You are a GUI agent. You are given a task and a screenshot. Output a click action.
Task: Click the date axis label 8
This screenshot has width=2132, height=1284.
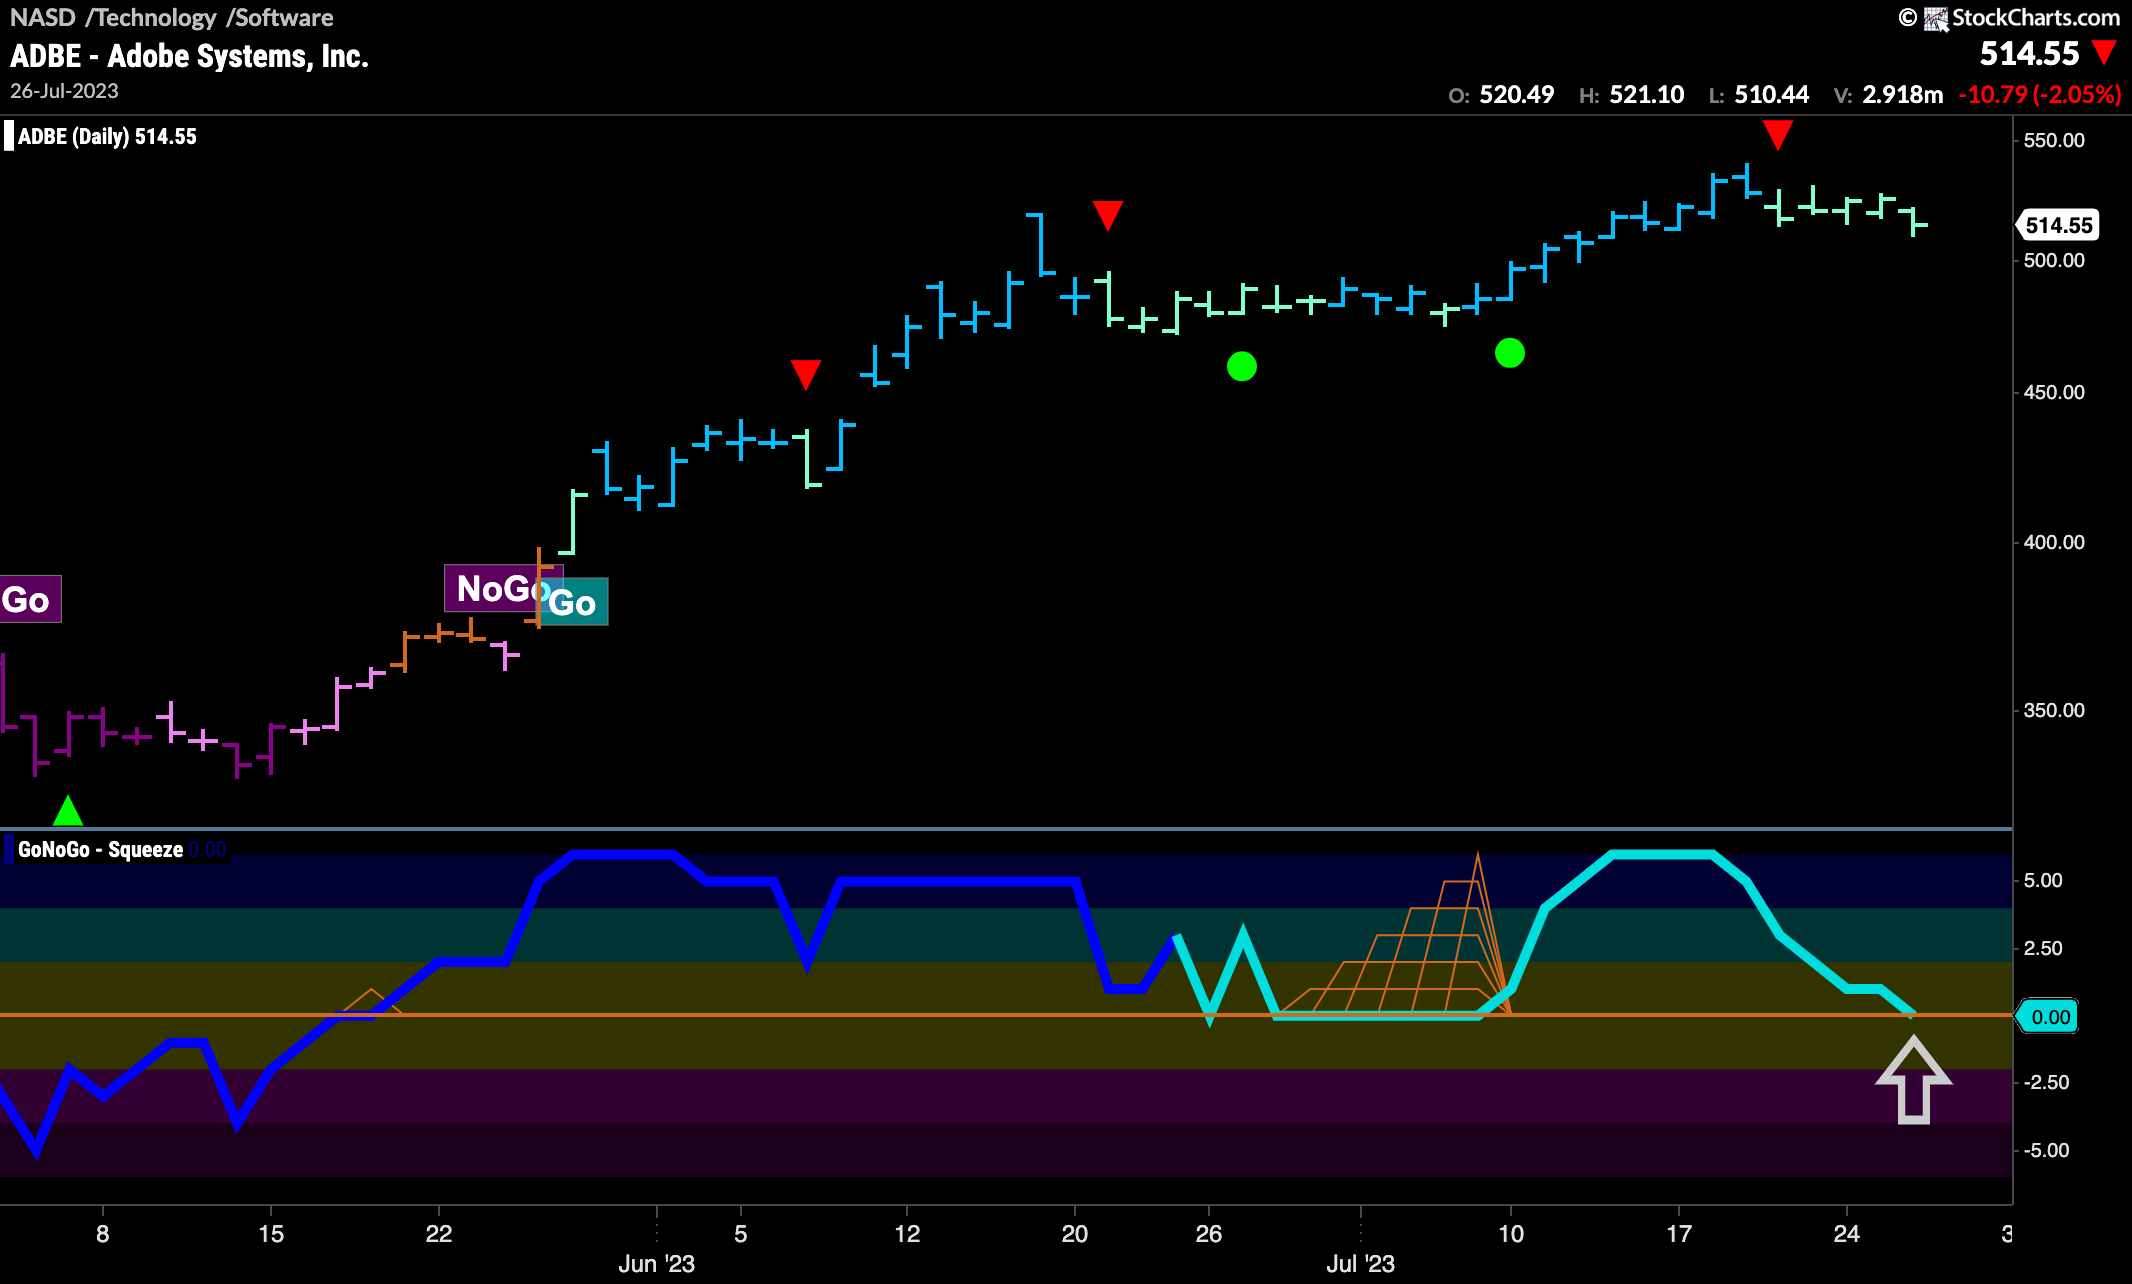coord(103,1233)
